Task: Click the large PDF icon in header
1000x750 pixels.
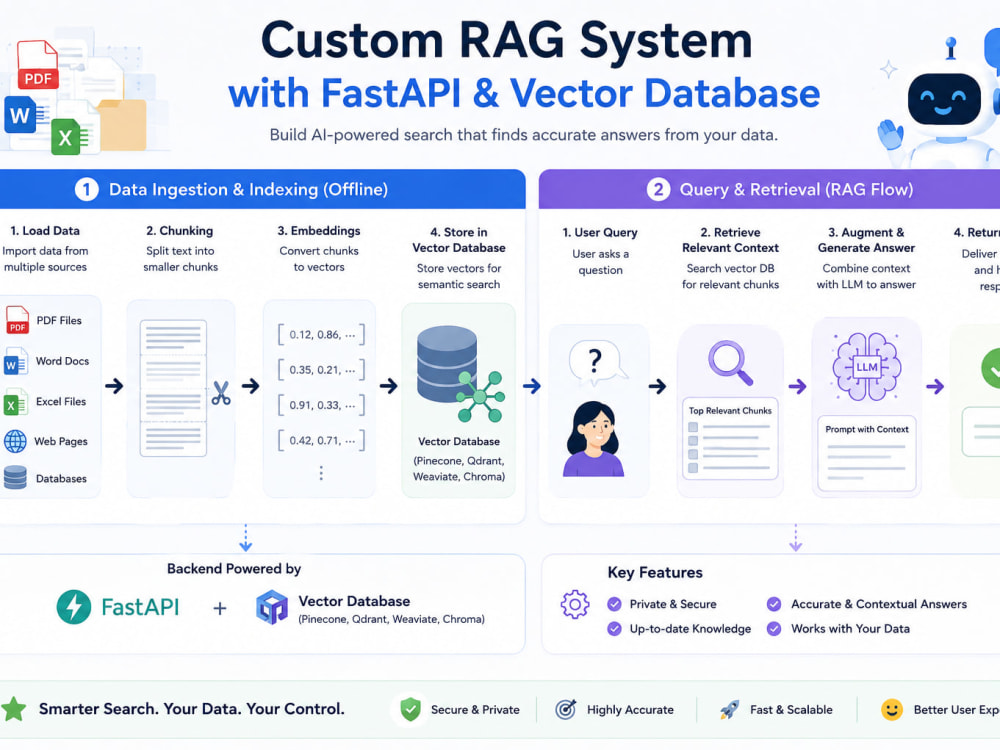Action: pyautogui.click(x=38, y=64)
